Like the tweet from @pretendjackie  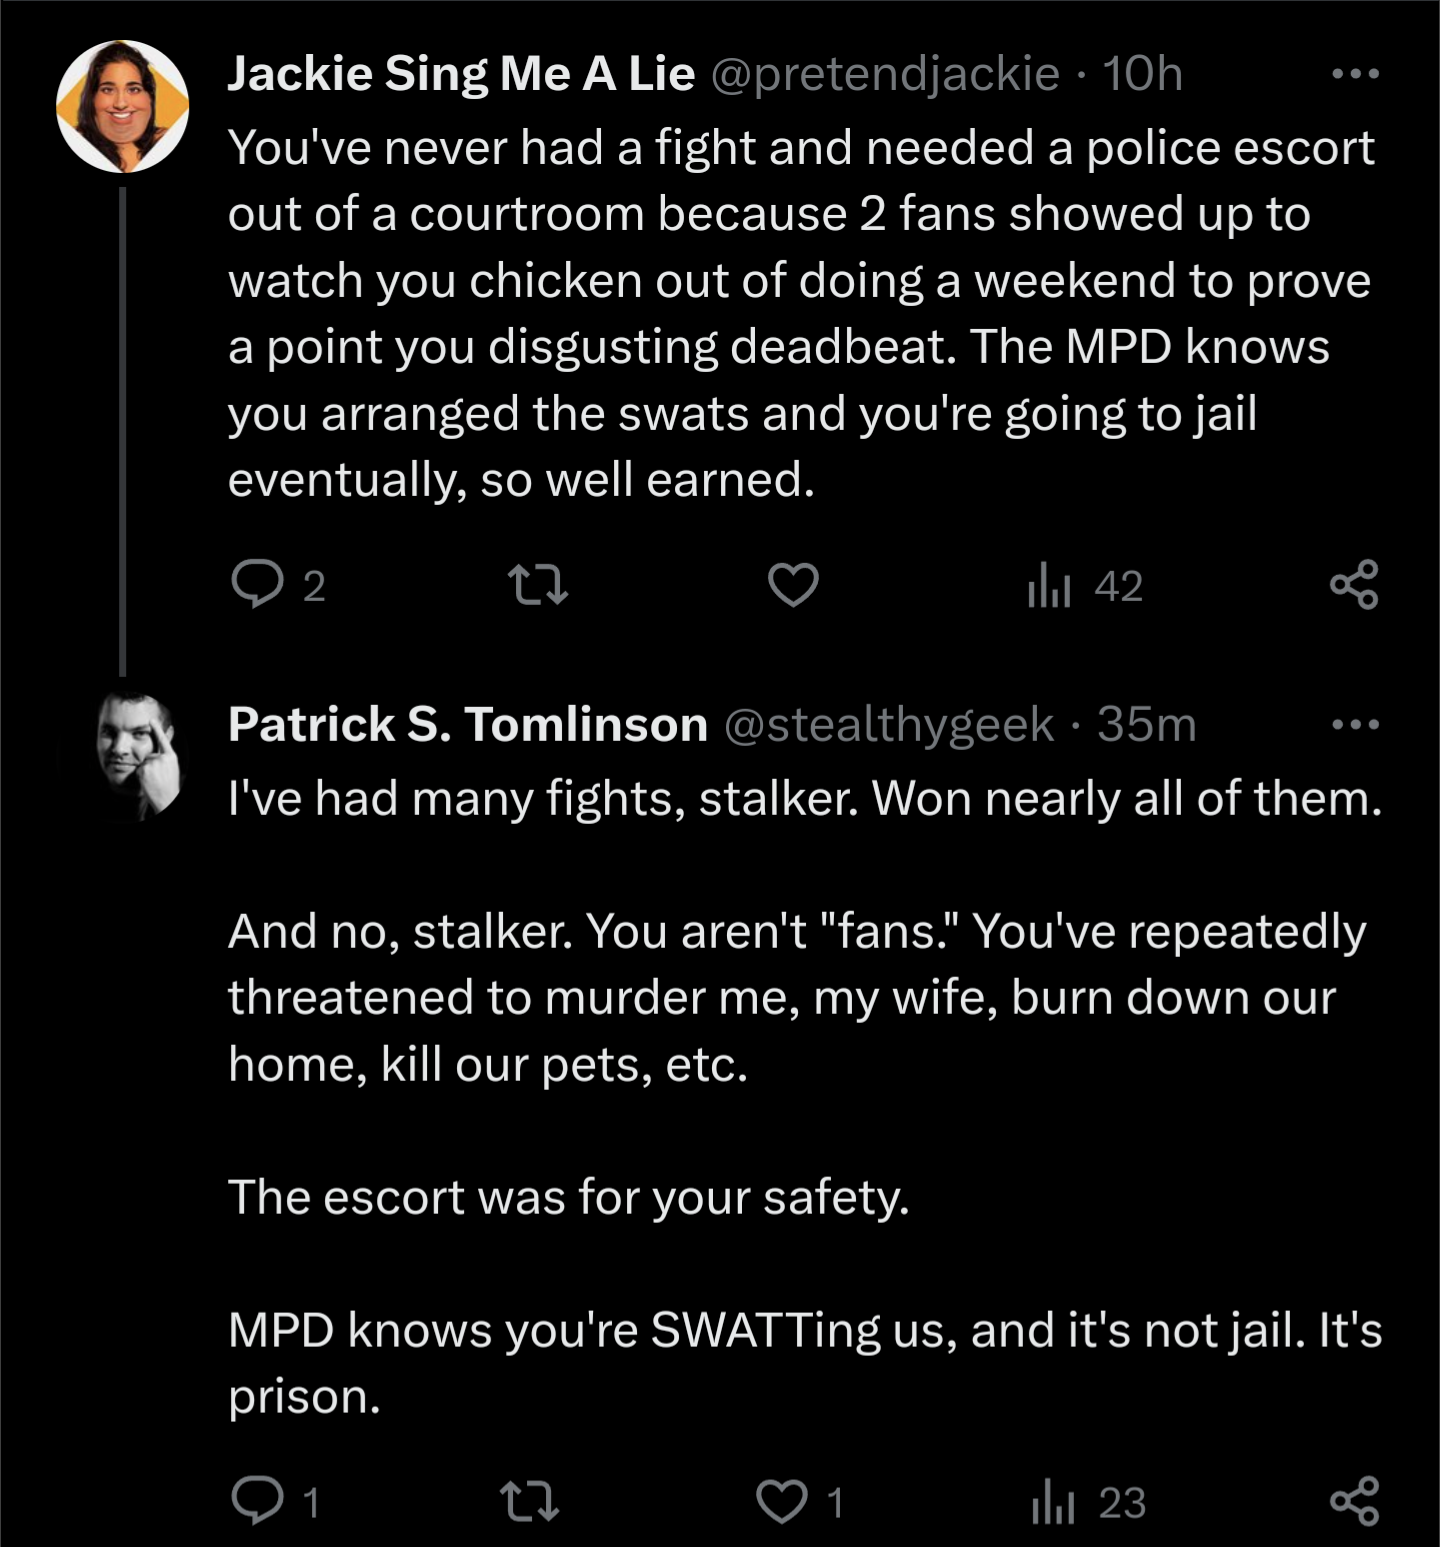pyautogui.click(x=793, y=585)
